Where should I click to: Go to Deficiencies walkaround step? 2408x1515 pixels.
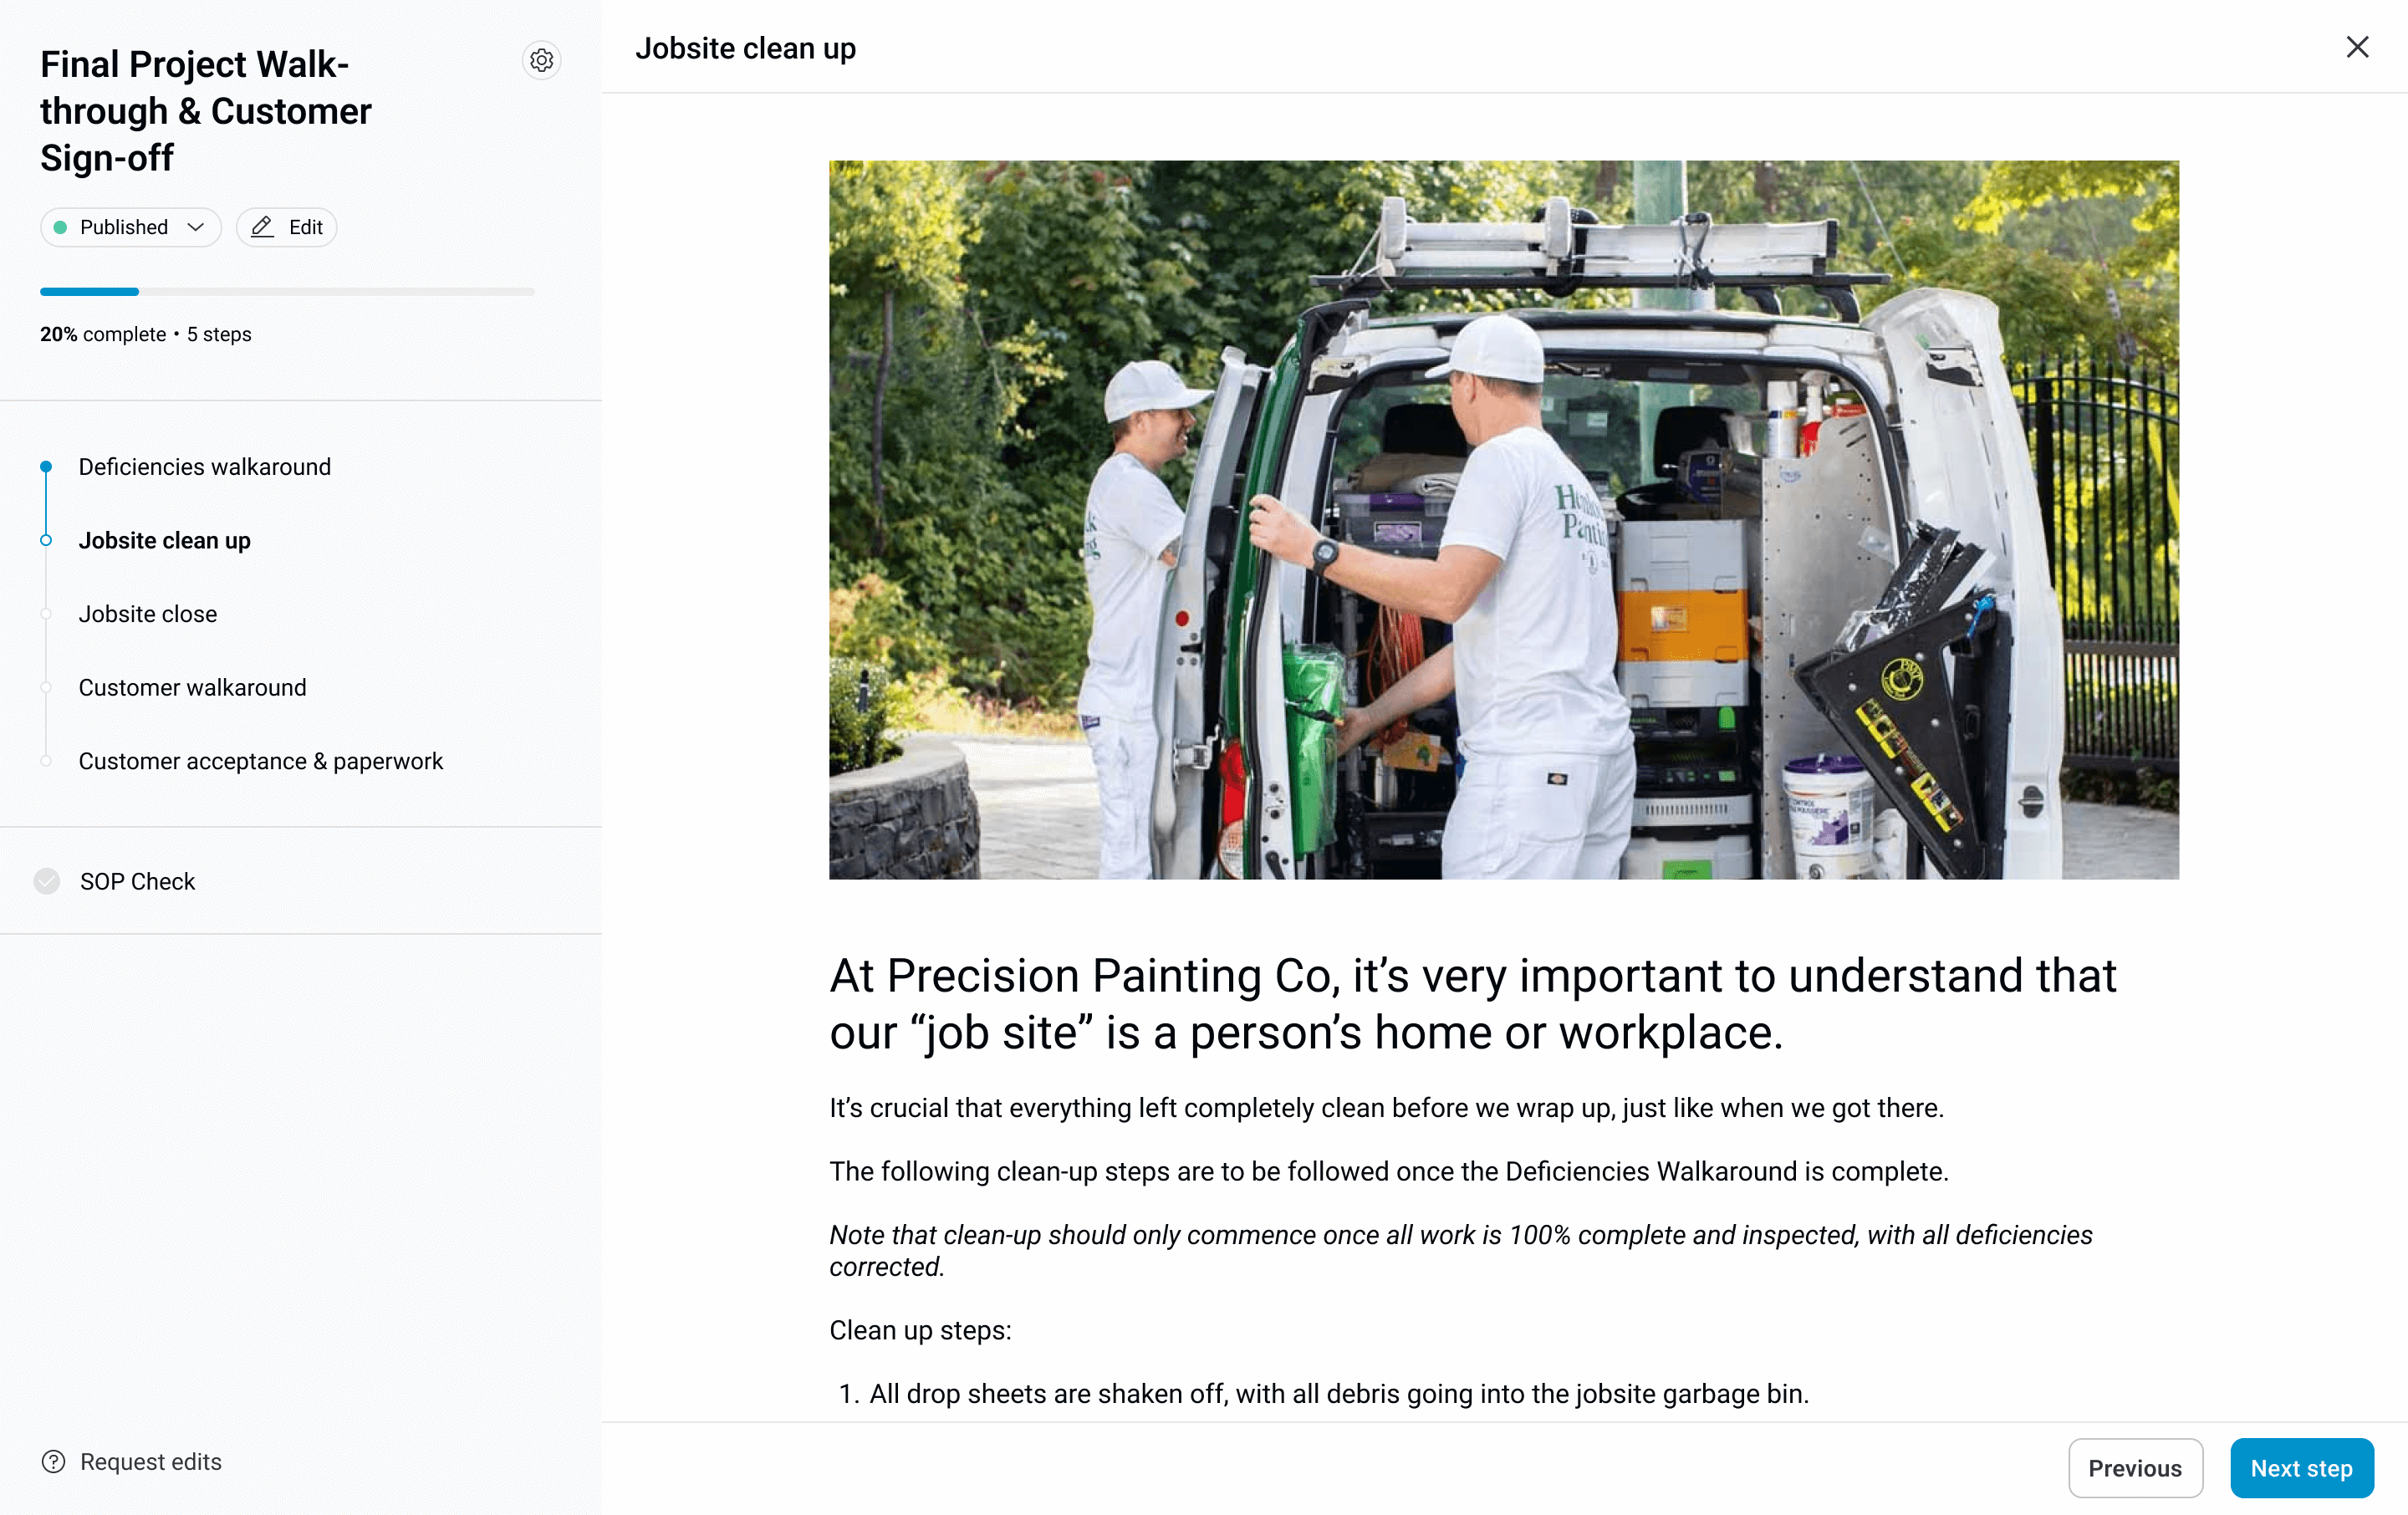point(204,467)
